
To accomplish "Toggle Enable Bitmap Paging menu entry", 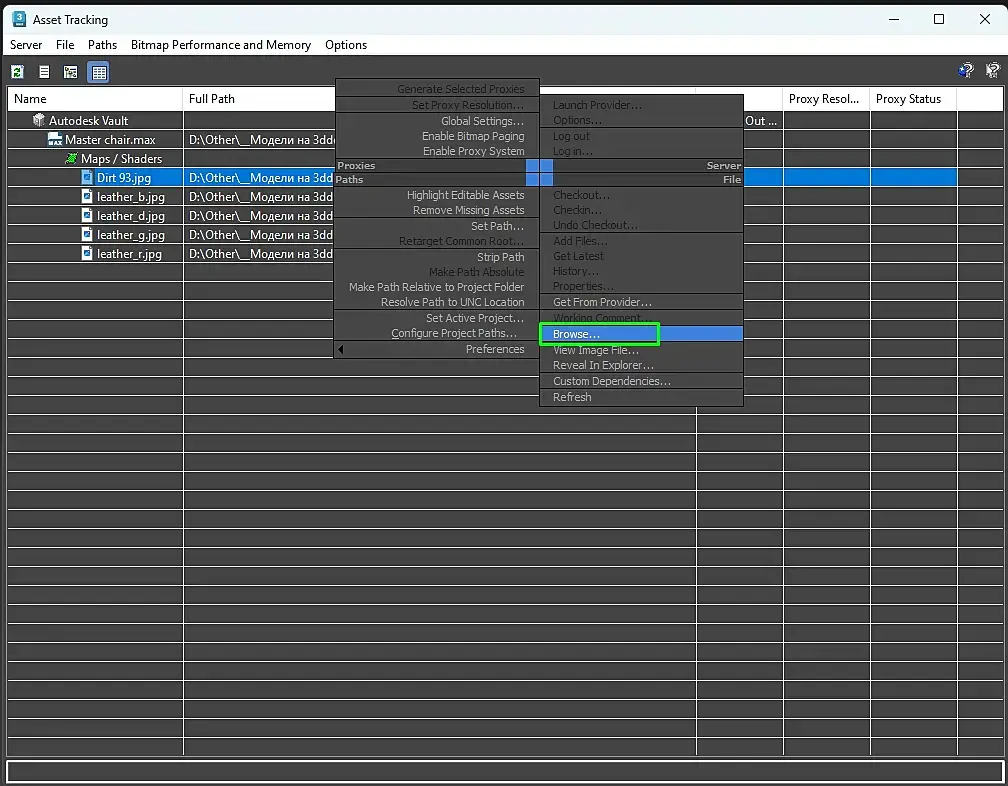I will (436, 136).
